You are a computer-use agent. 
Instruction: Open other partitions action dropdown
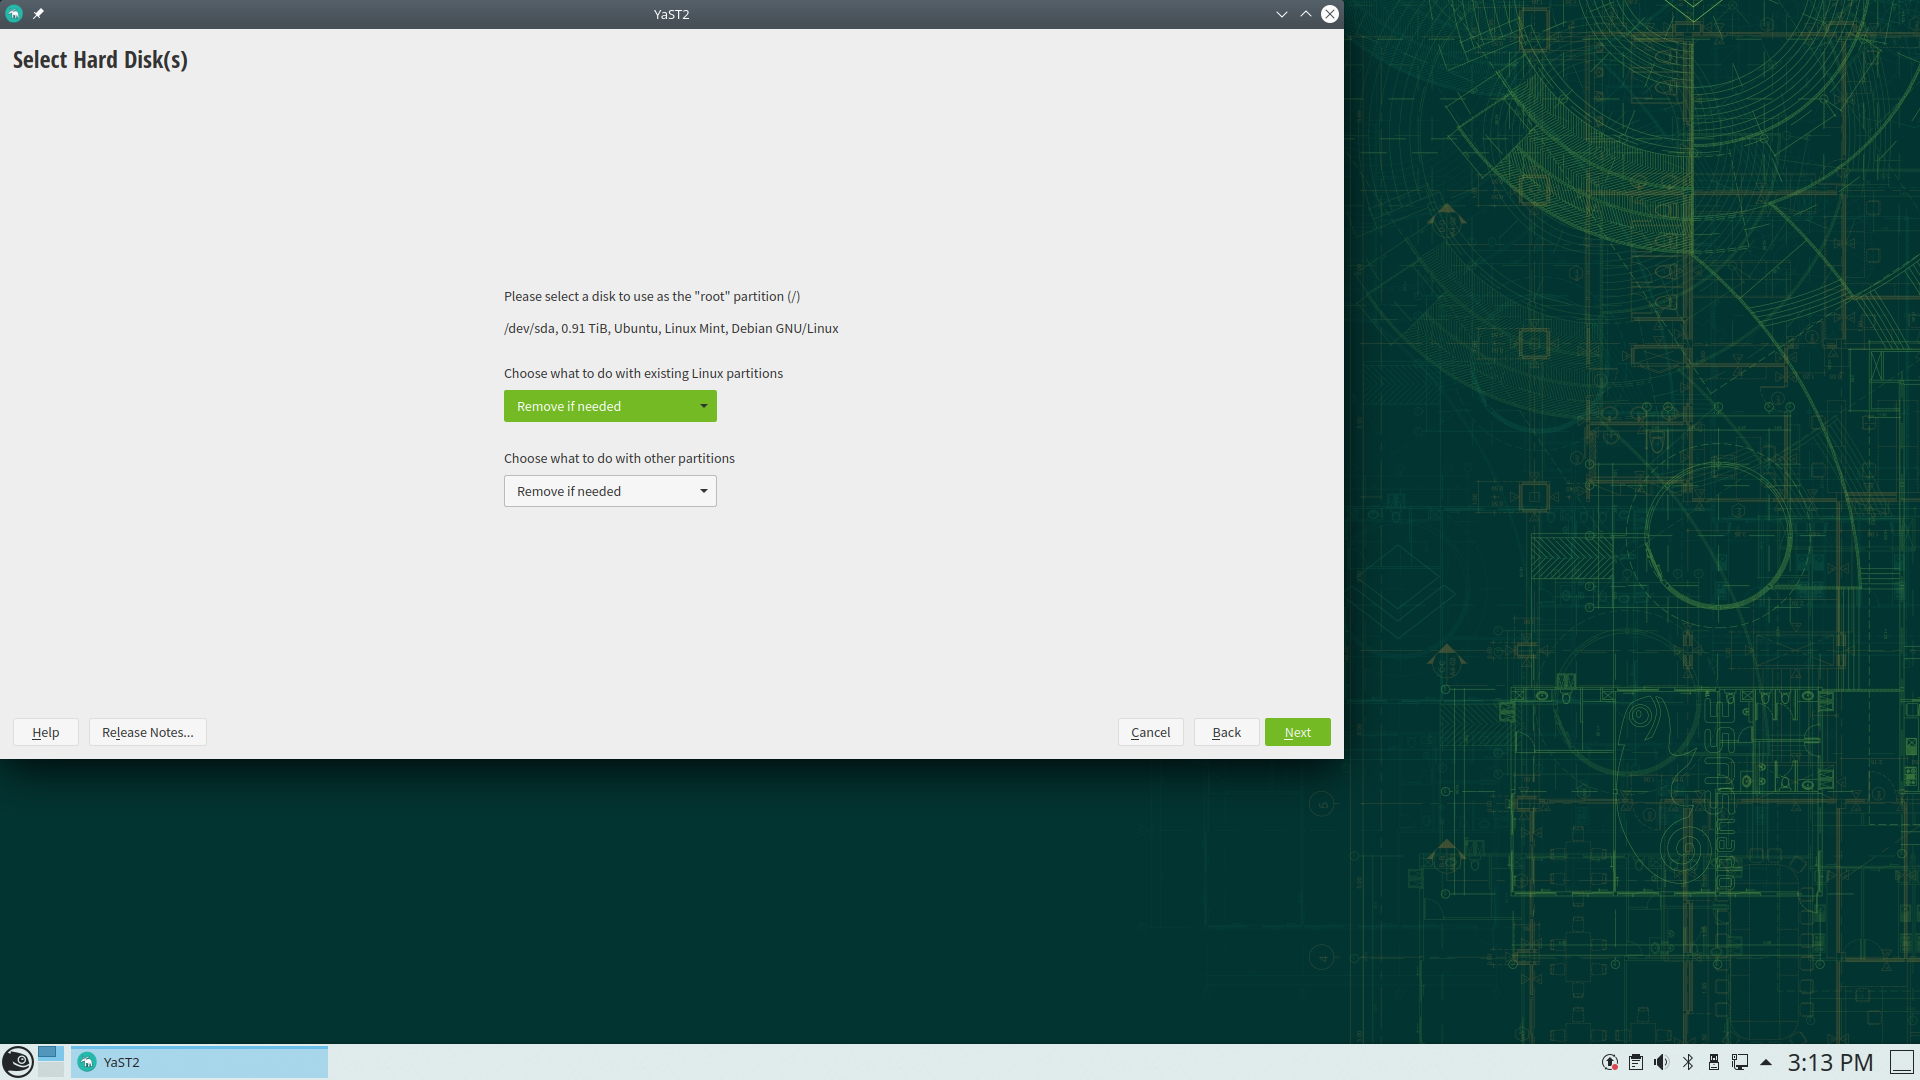click(610, 491)
